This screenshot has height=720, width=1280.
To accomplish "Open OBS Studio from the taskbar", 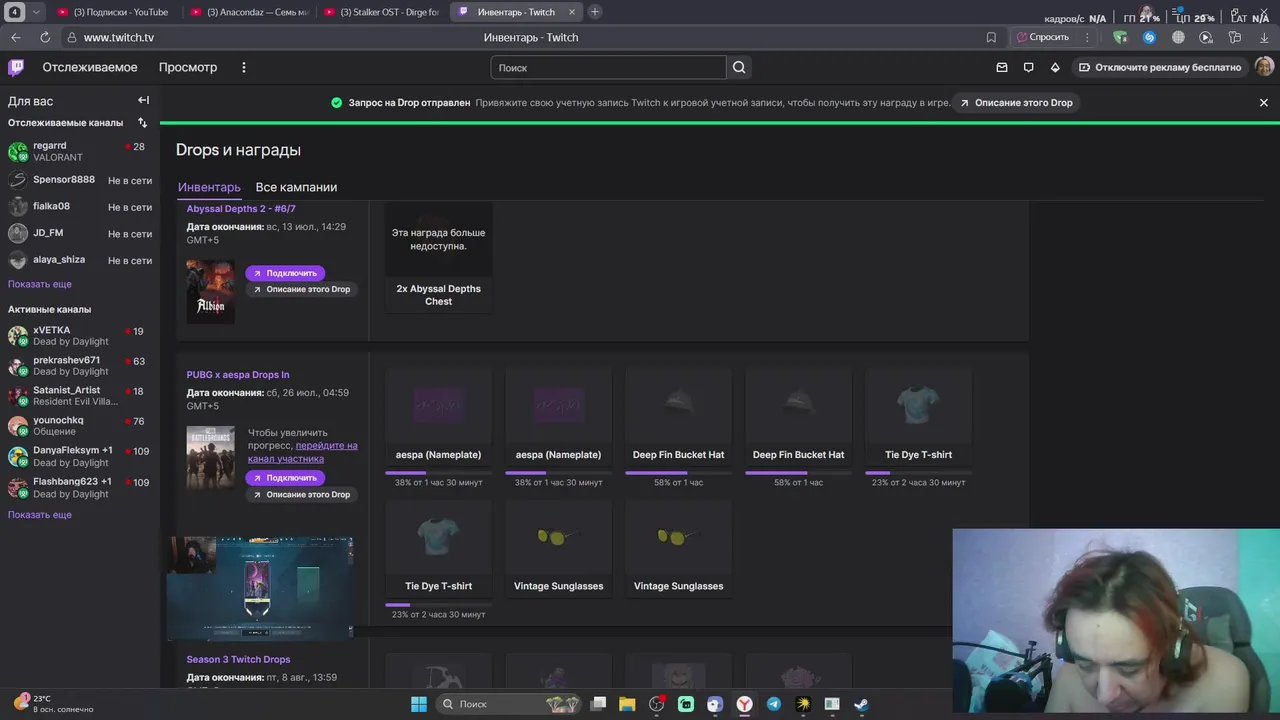I will click(656, 704).
